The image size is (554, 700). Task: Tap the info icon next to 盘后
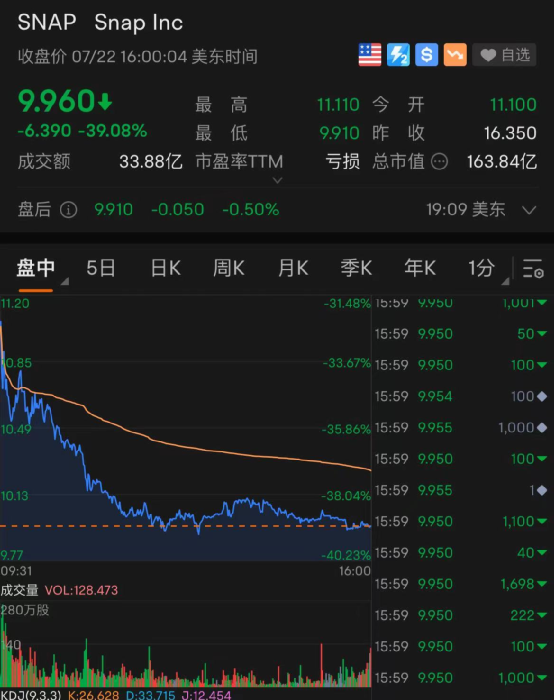click(68, 209)
